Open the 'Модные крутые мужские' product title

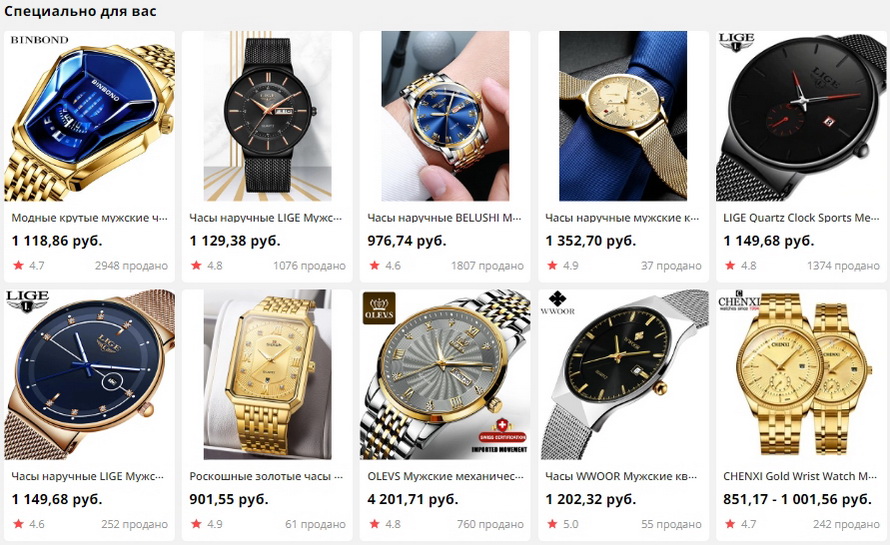point(90,218)
